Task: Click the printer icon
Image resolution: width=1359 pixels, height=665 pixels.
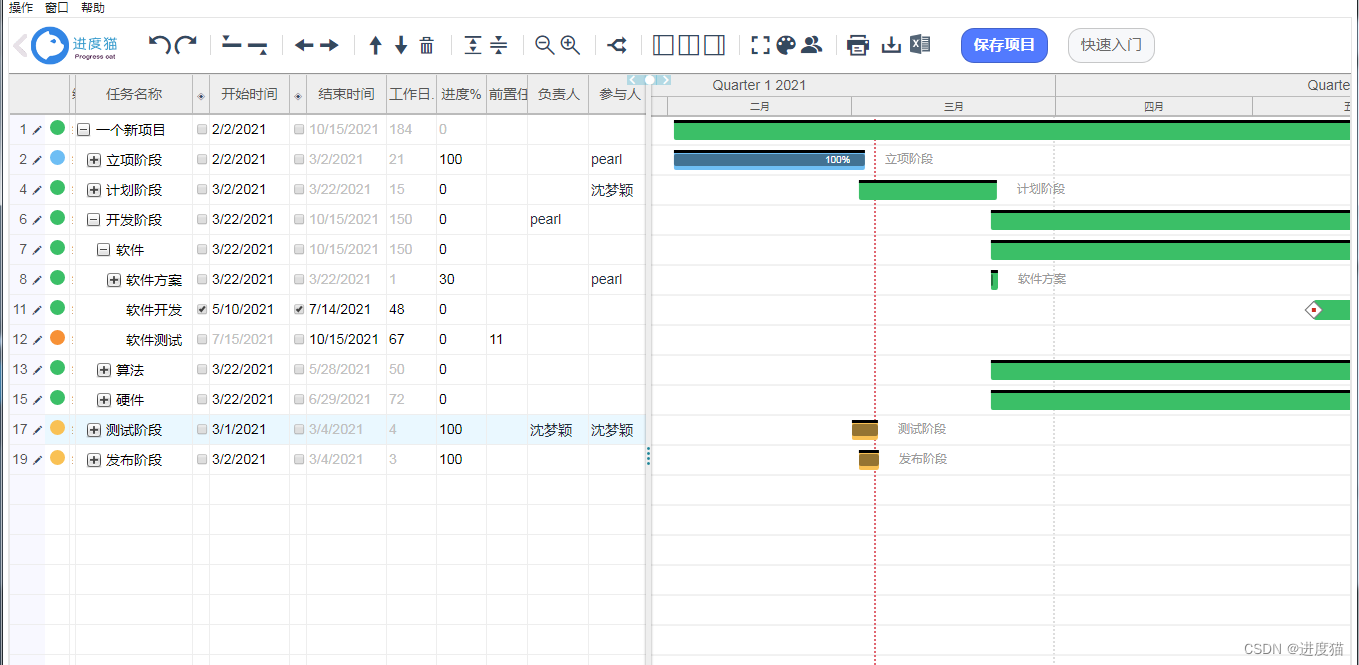Action: pyautogui.click(x=858, y=45)
